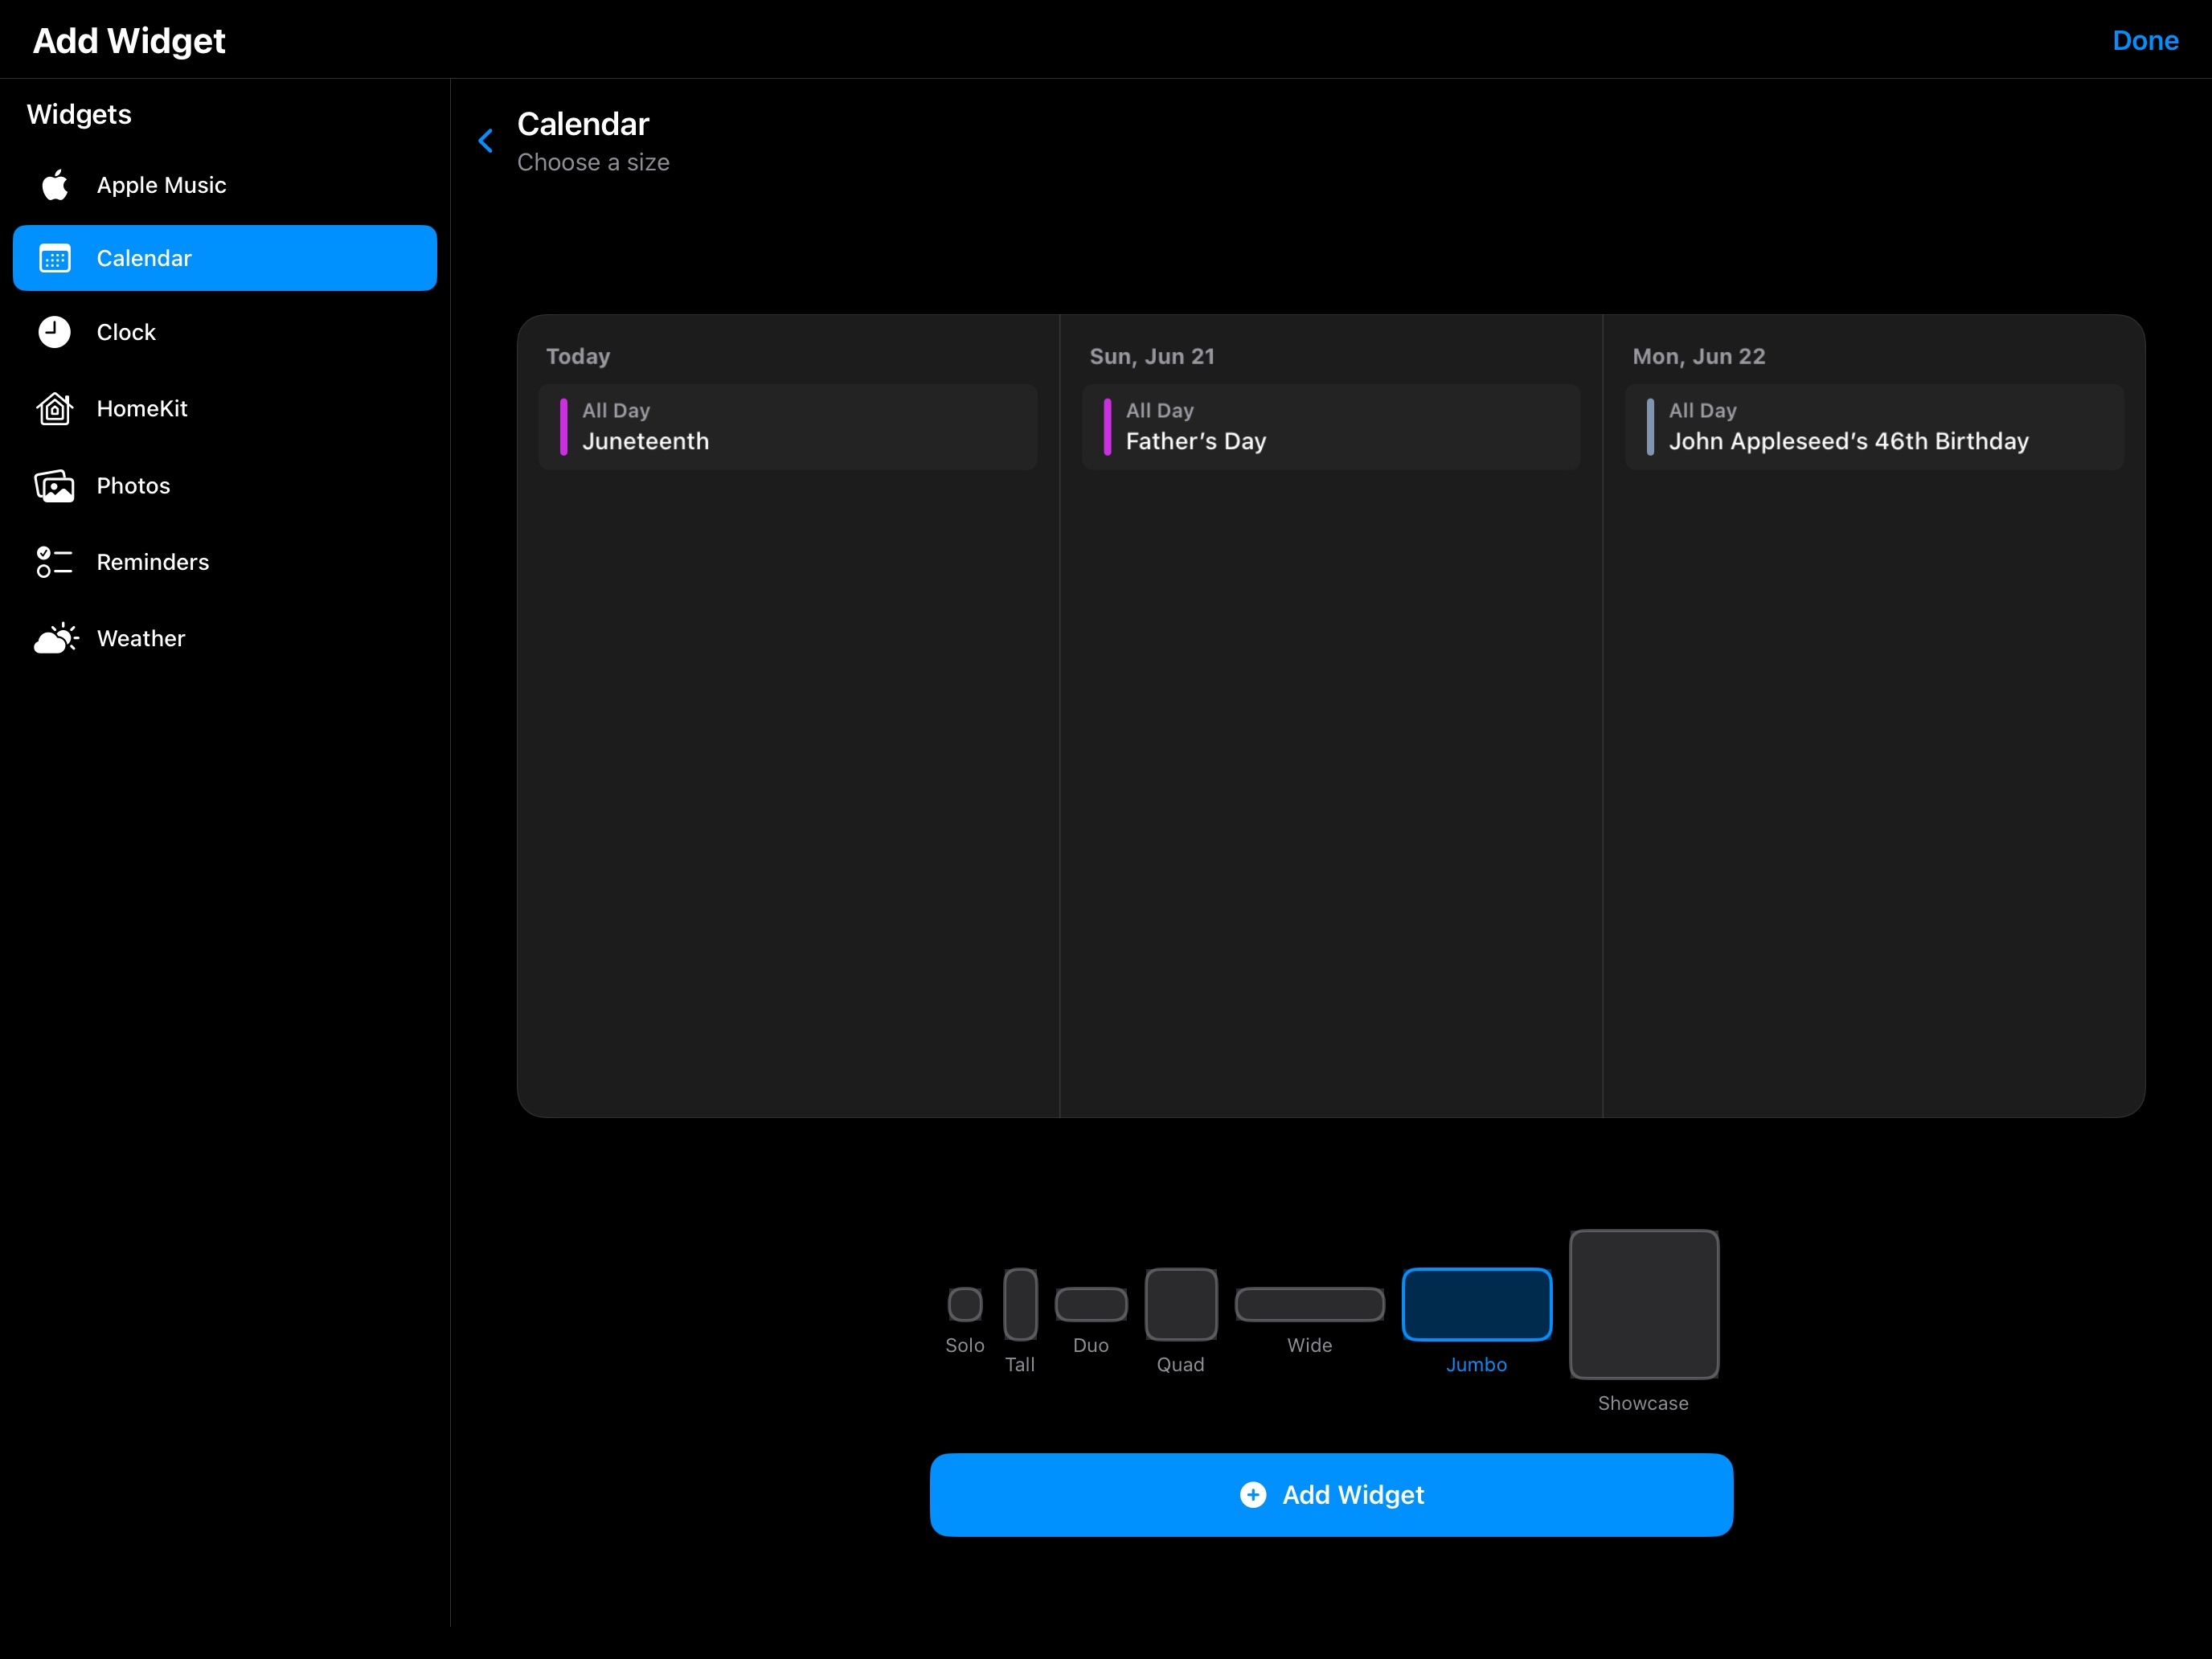Click the Juneteenth all-day event
Viewport: 2212px width, 1659px height.
[x=788, y=427]
